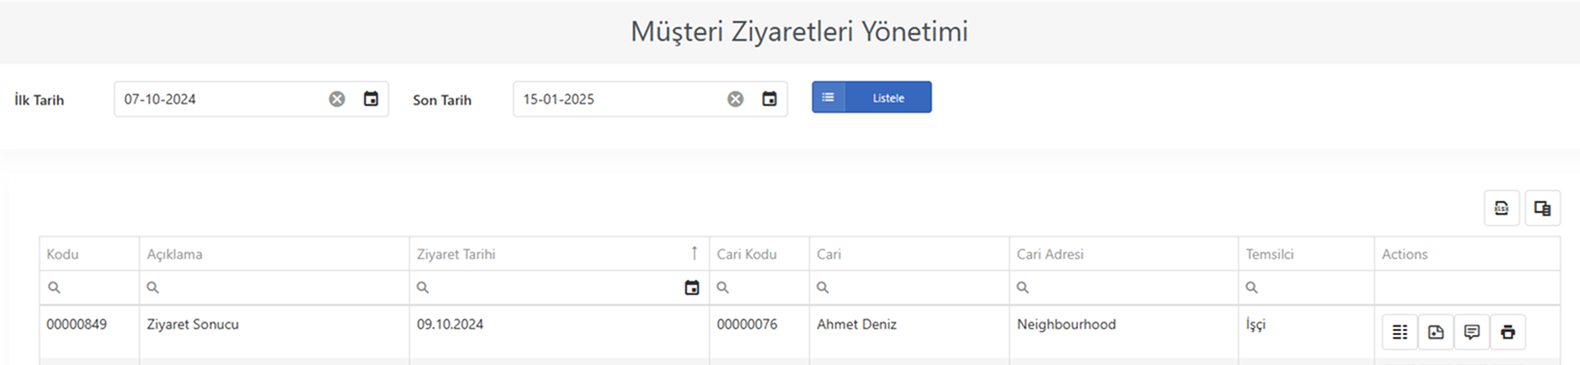Open the Son Tarih calendar picker
Viewport: 1580px width, 365px height.
click(769, 99)
